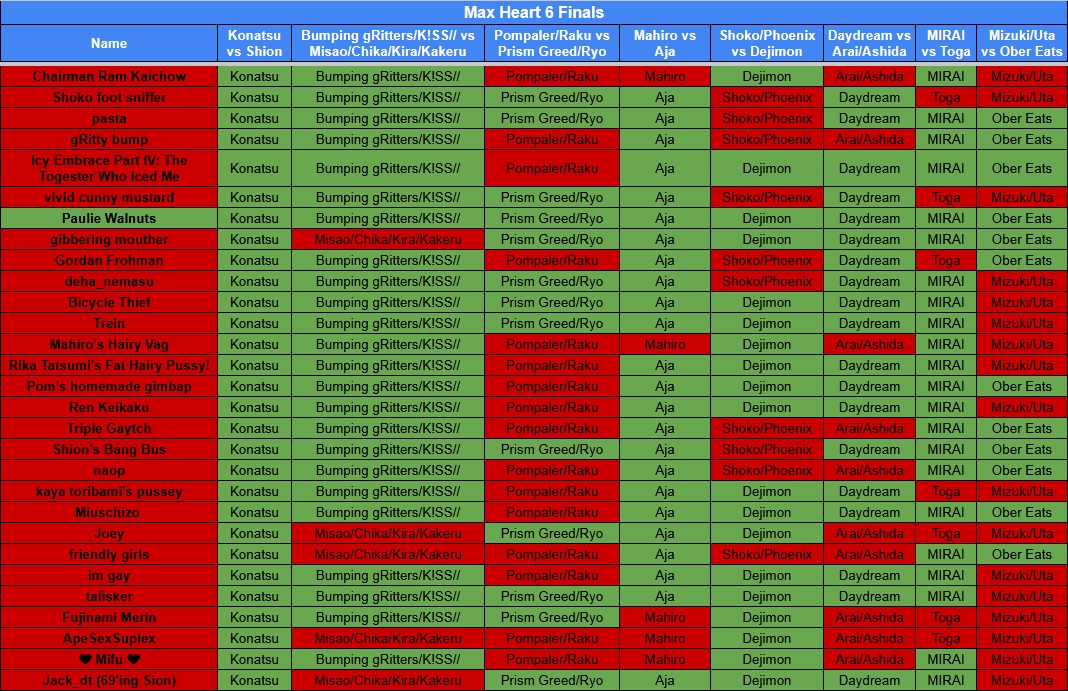
Task: Select Dejimon cell in Bicycle Thief row
Action: [x=767, y=302]
